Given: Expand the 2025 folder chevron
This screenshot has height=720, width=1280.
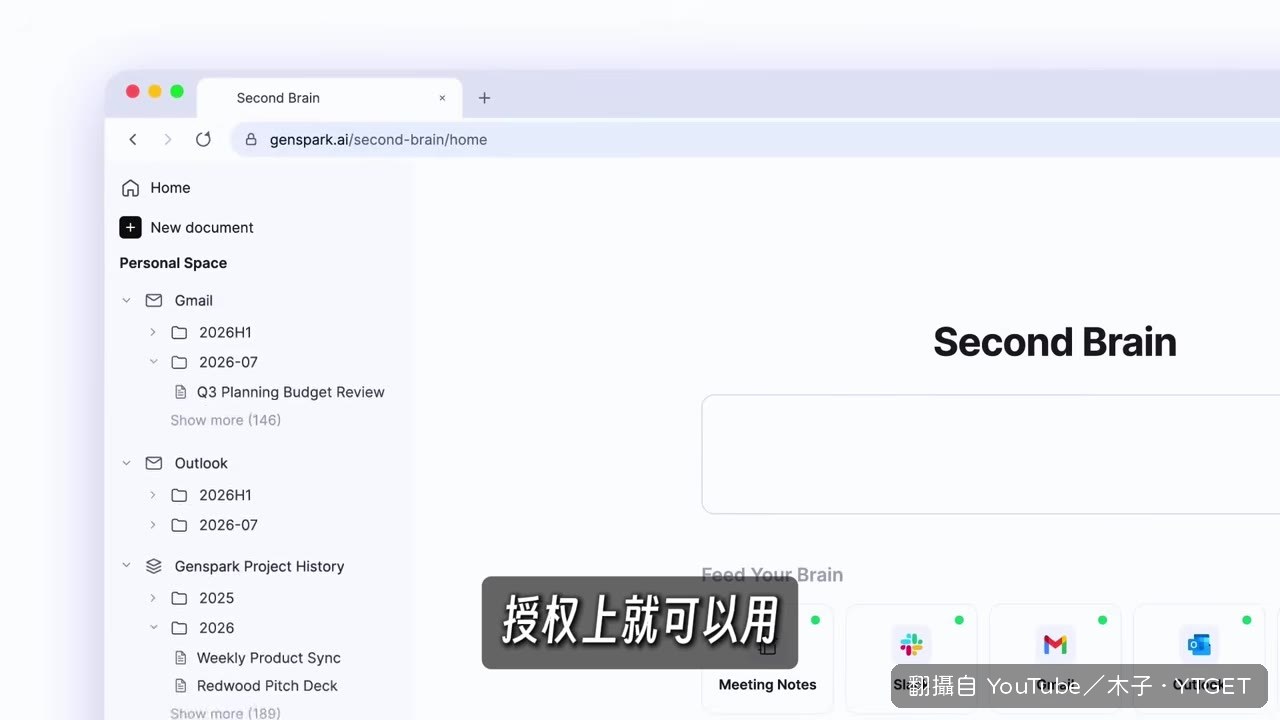Looking at the screenshot, I should (152, 598).
